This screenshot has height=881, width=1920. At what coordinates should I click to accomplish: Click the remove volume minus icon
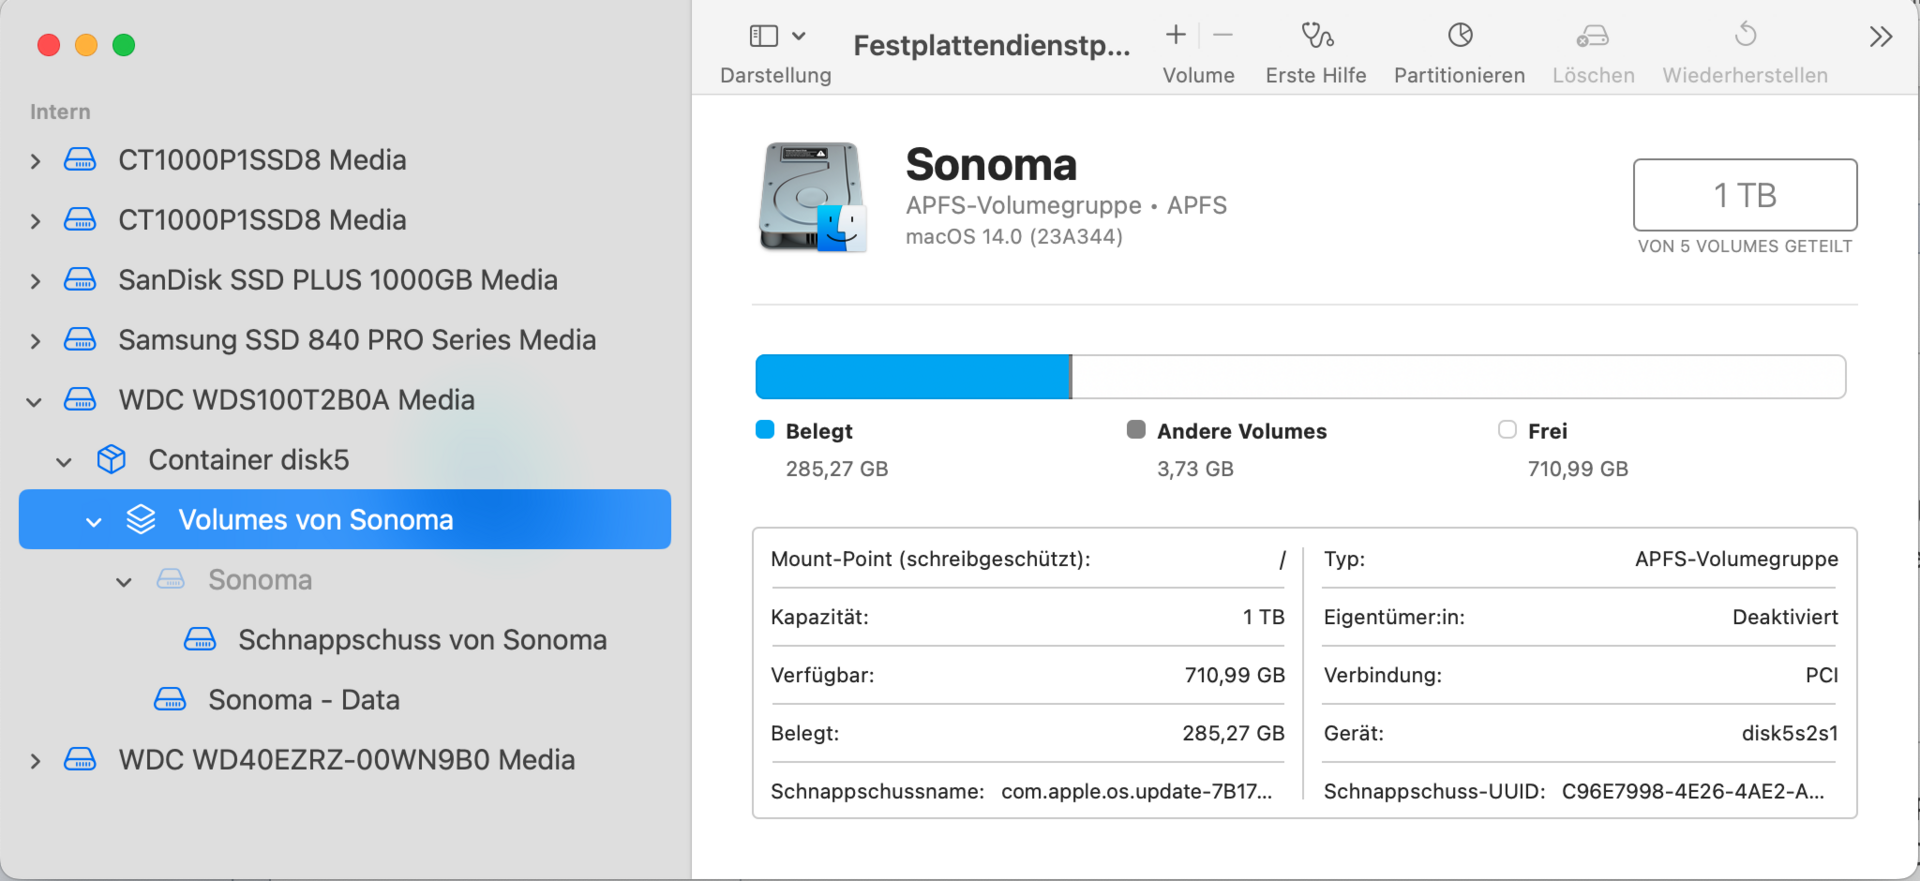[x=1223, y=36]
